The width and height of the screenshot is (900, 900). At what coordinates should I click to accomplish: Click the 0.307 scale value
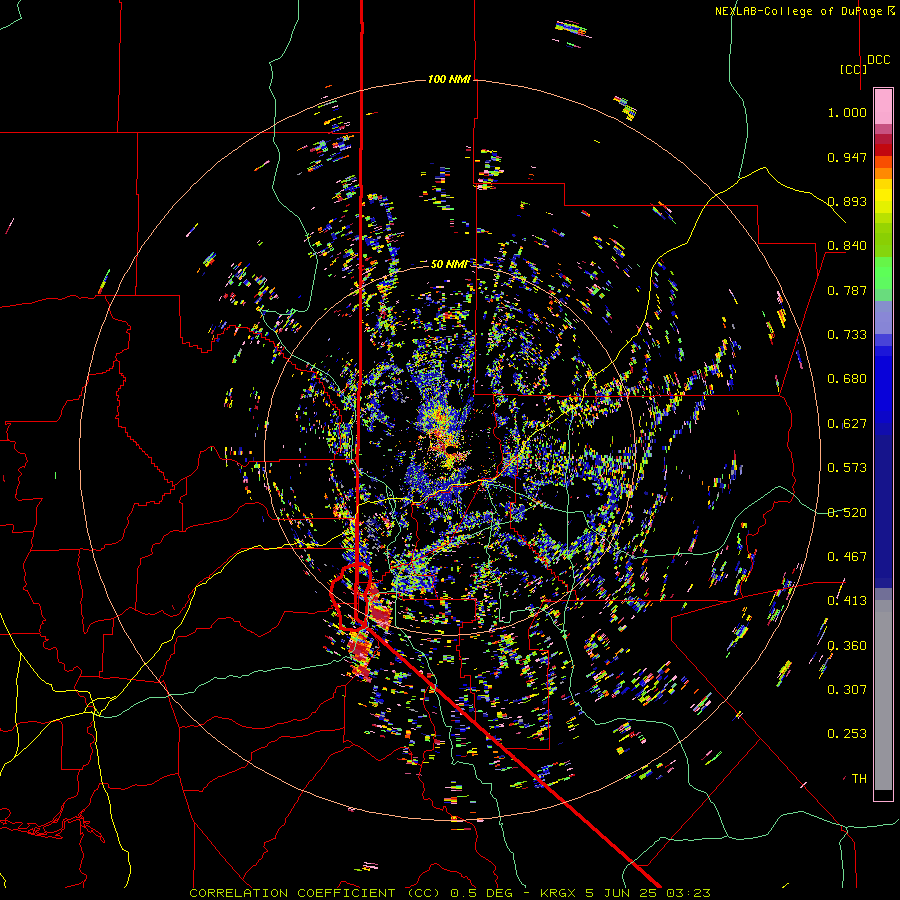click(847, 690)
